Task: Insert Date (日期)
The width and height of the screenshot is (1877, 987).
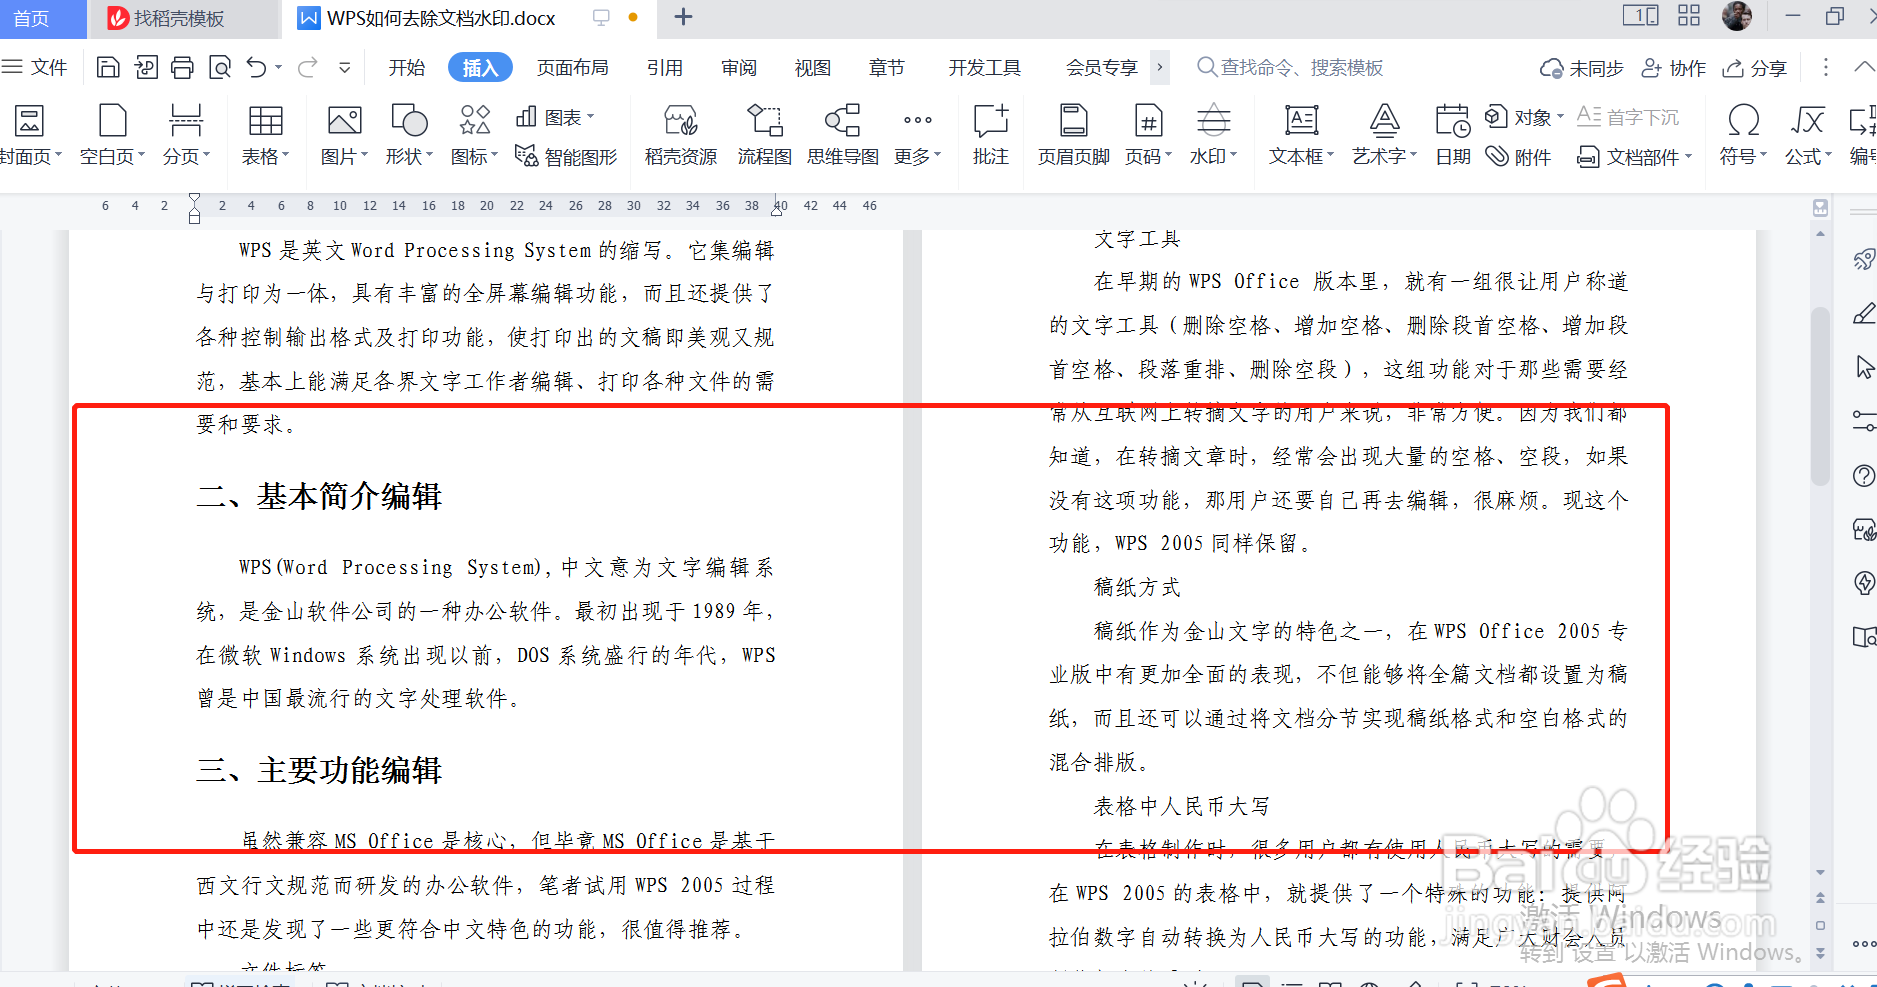Action: tap(1453, 135)
